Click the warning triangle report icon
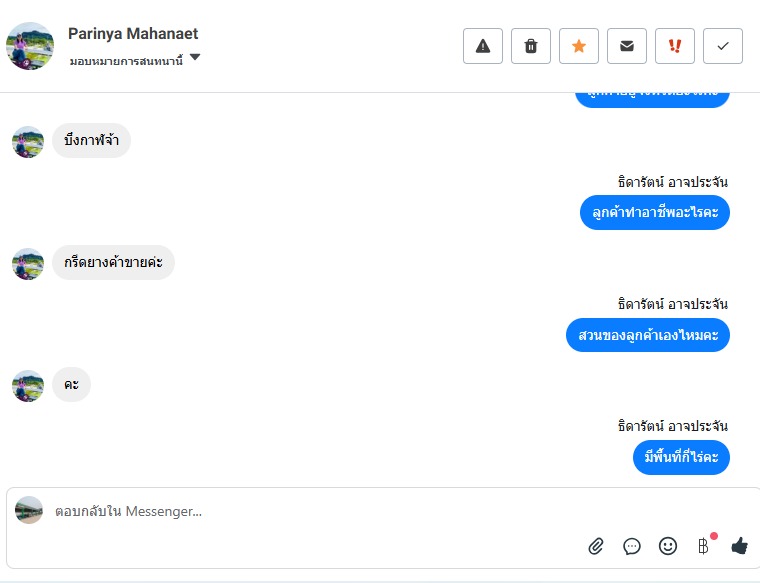760x583 pixels. 483,46
